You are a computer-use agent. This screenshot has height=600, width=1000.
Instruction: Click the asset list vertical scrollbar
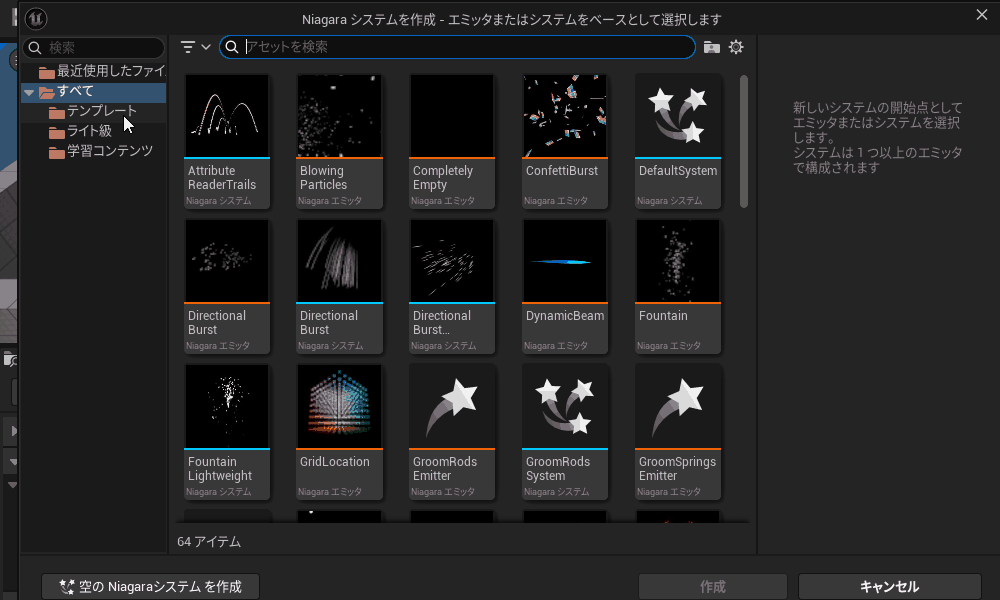click(x=743, y=141)
